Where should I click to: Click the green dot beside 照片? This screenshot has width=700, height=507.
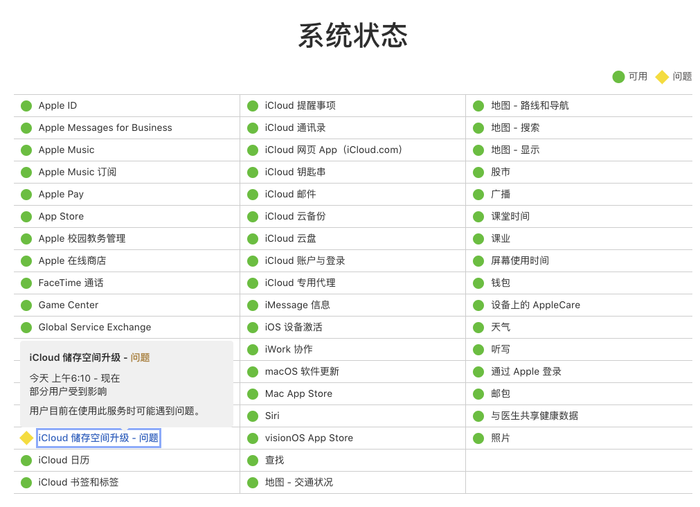(479, 438)
